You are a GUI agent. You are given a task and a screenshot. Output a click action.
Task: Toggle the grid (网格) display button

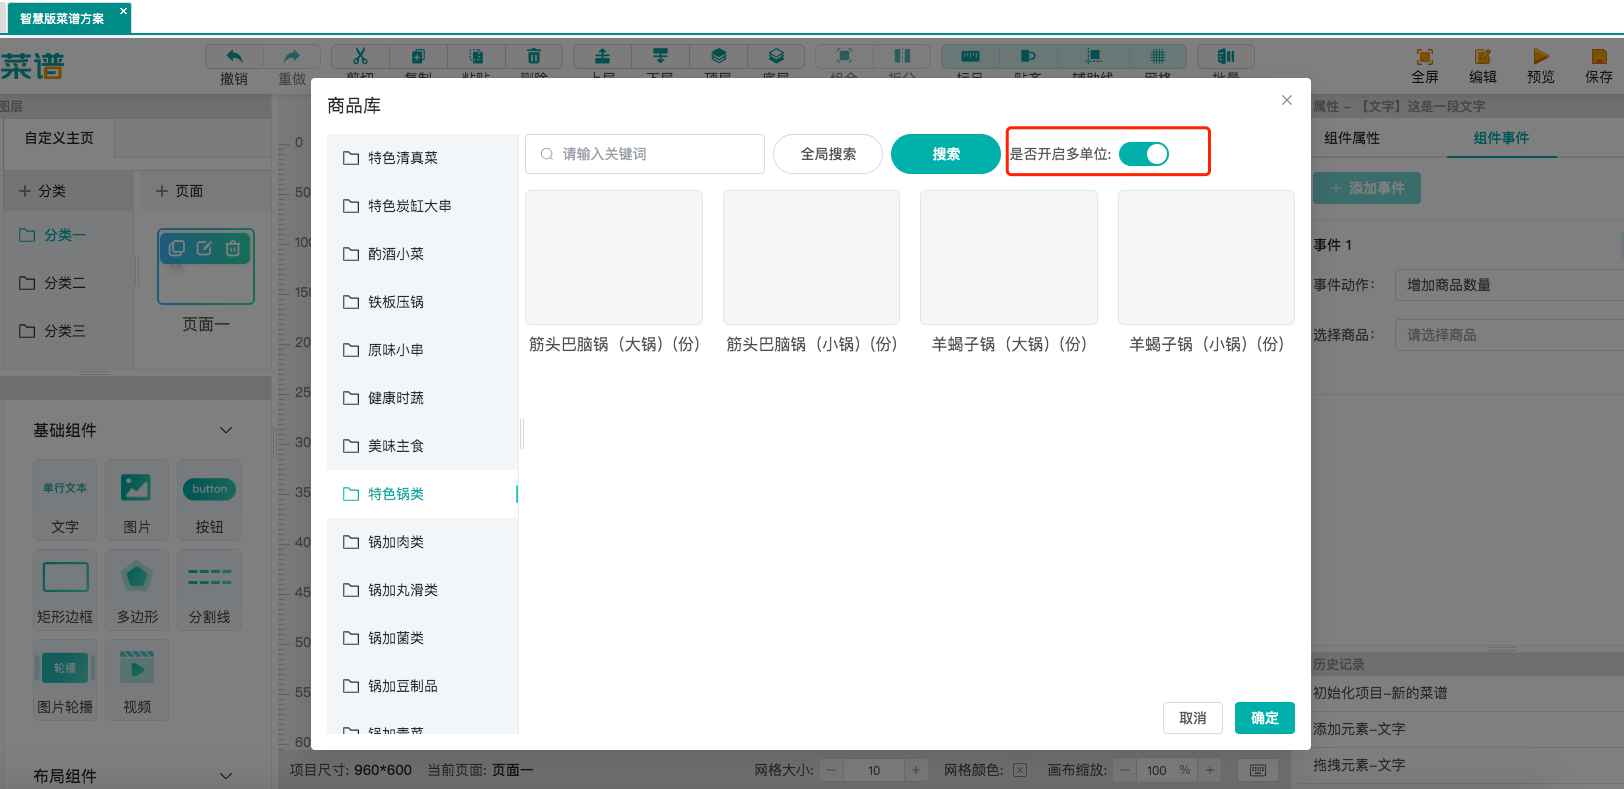click(1158, 57)
